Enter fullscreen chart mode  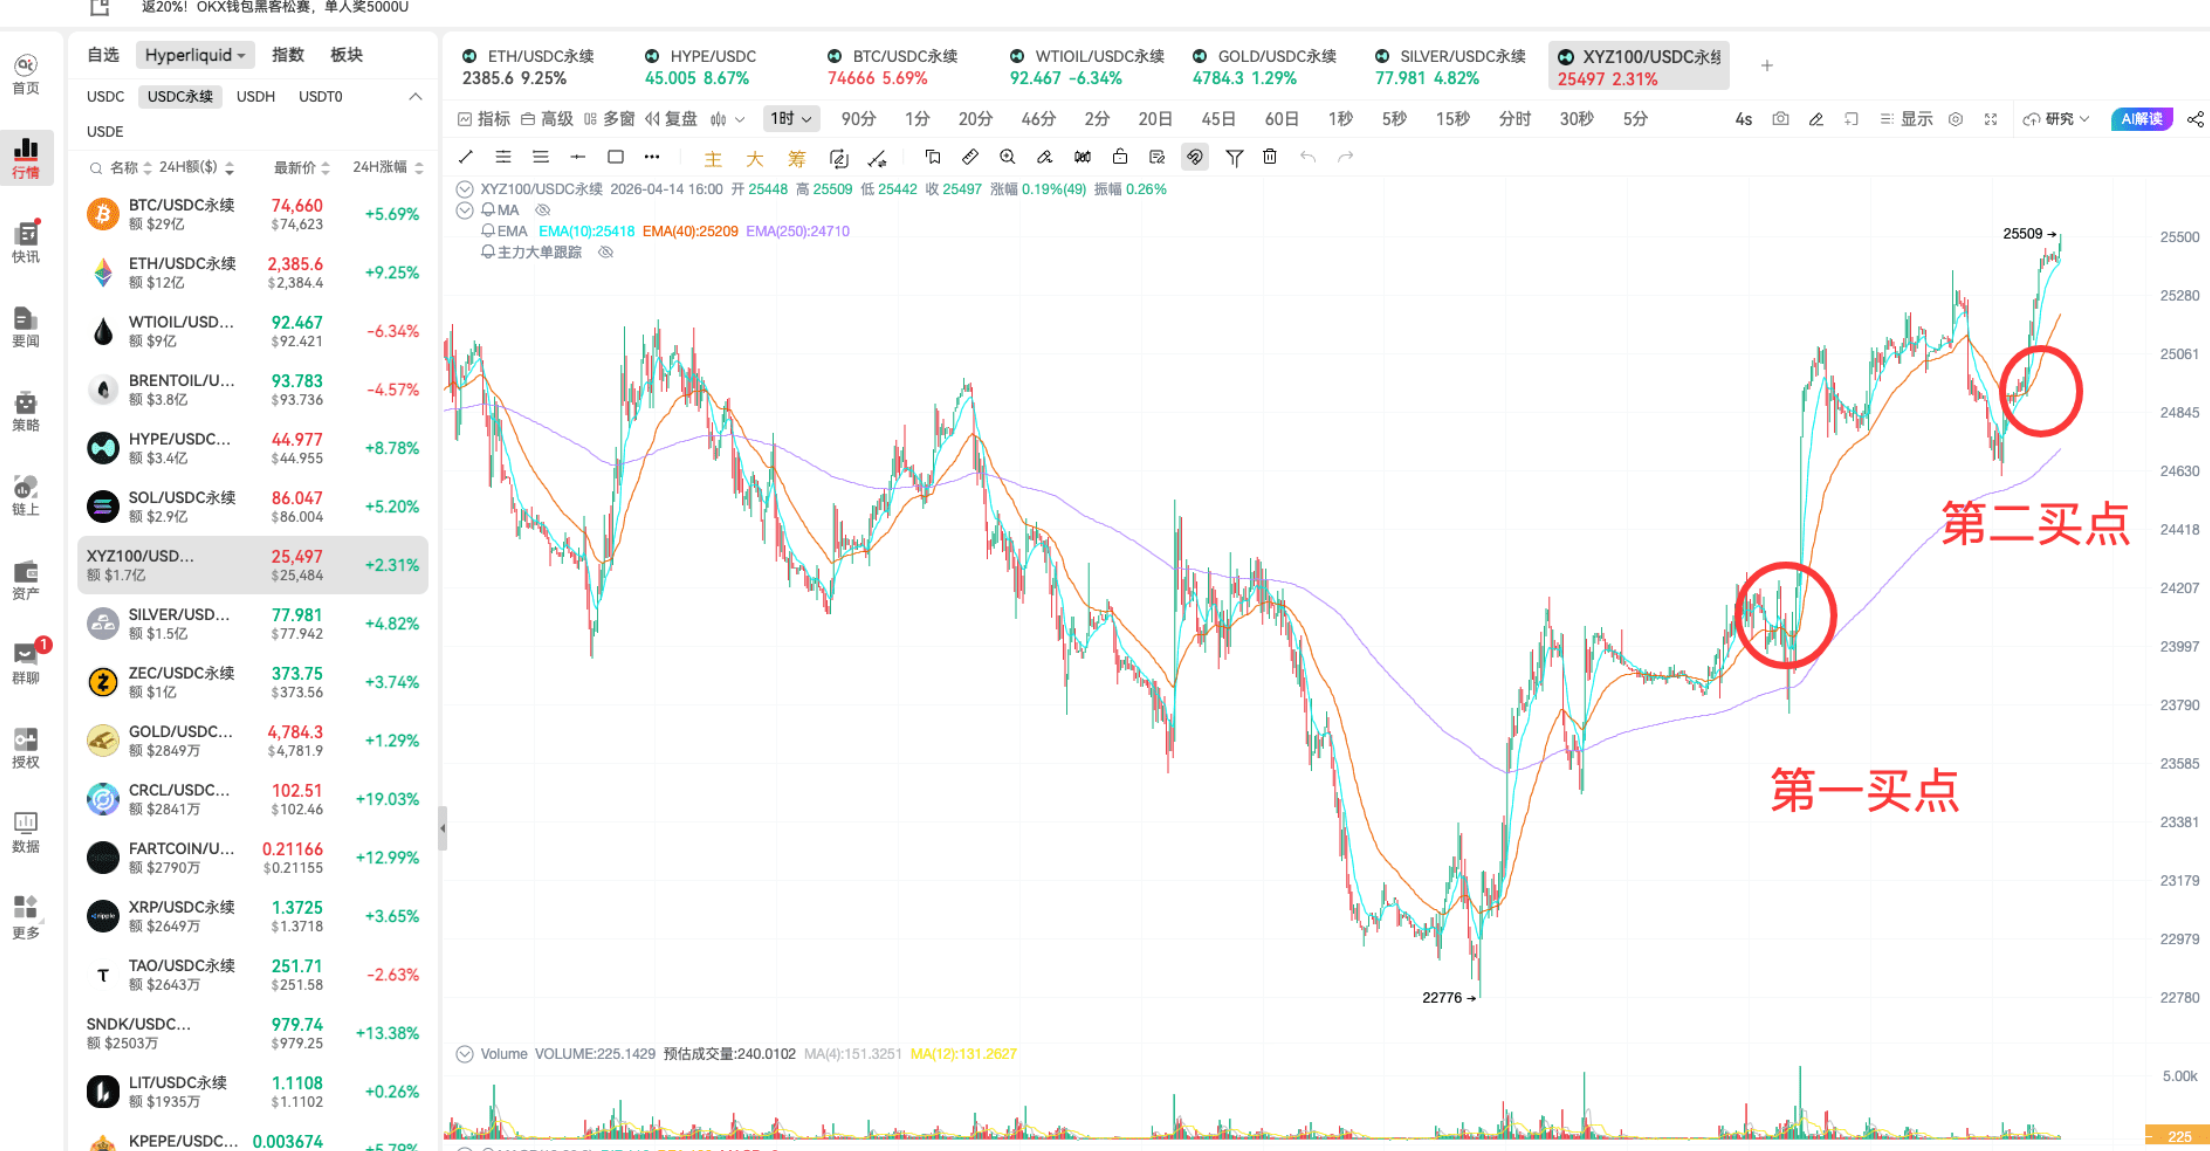(x=1990, y=118)
